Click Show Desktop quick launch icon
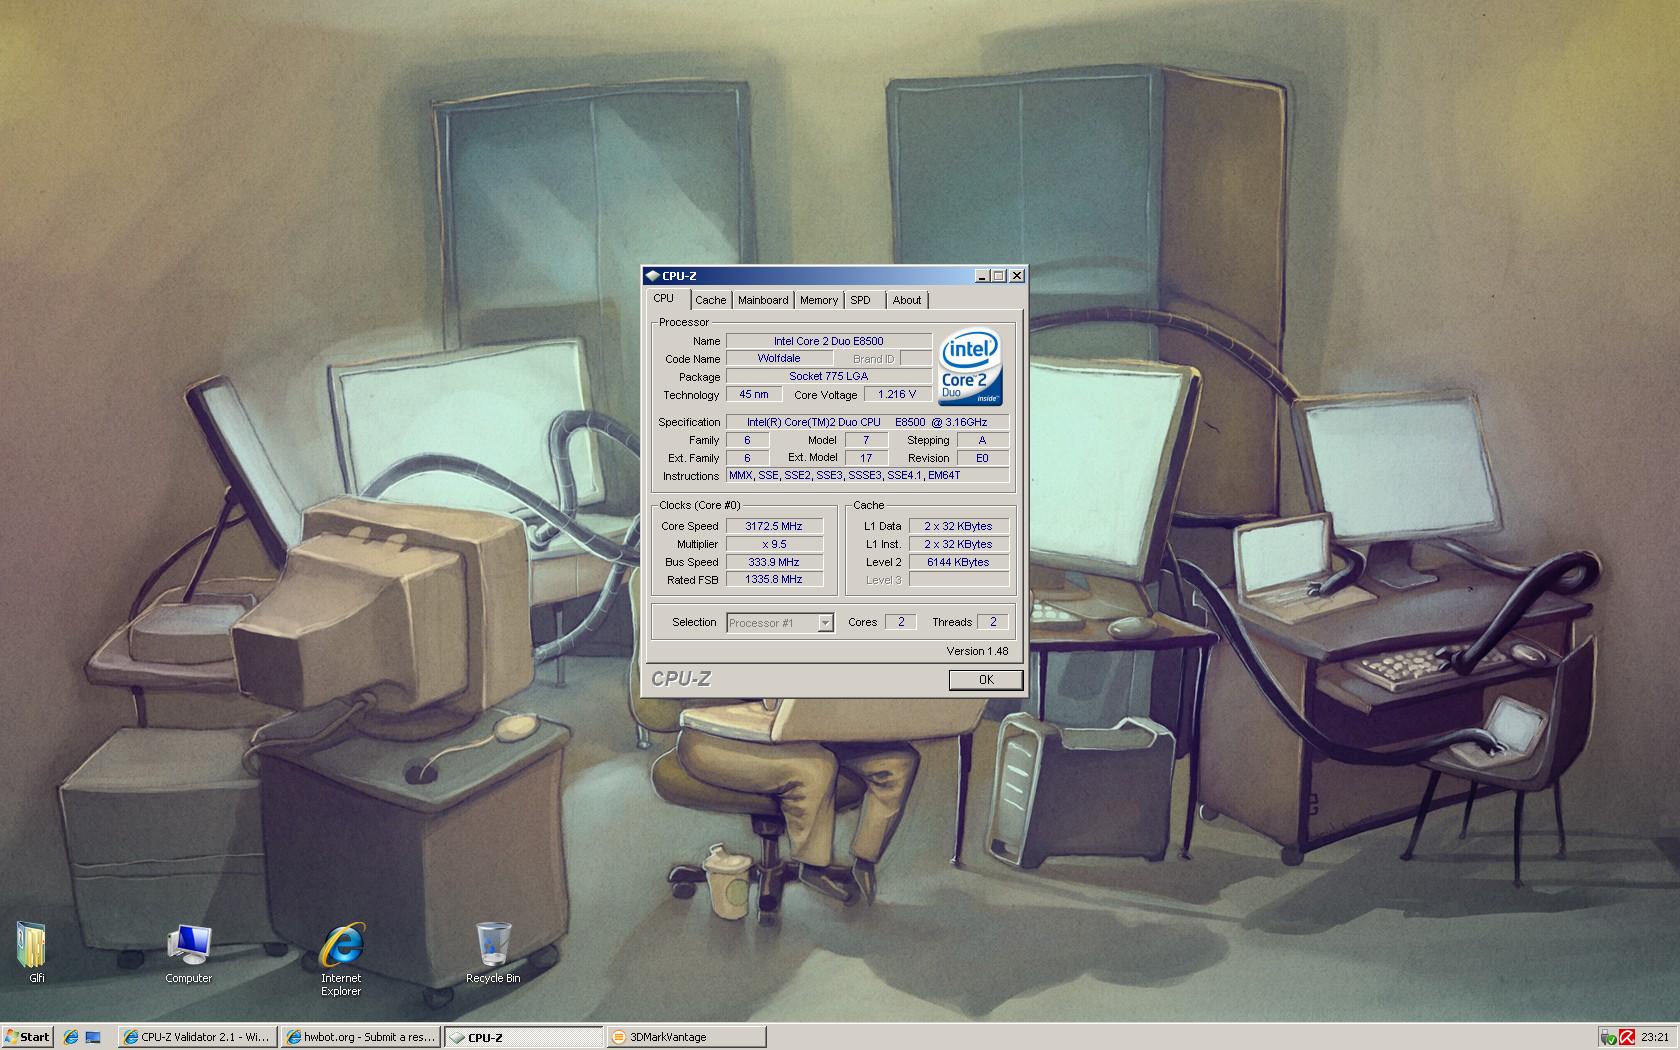 pyautogui.click(x=93, y=1037)
